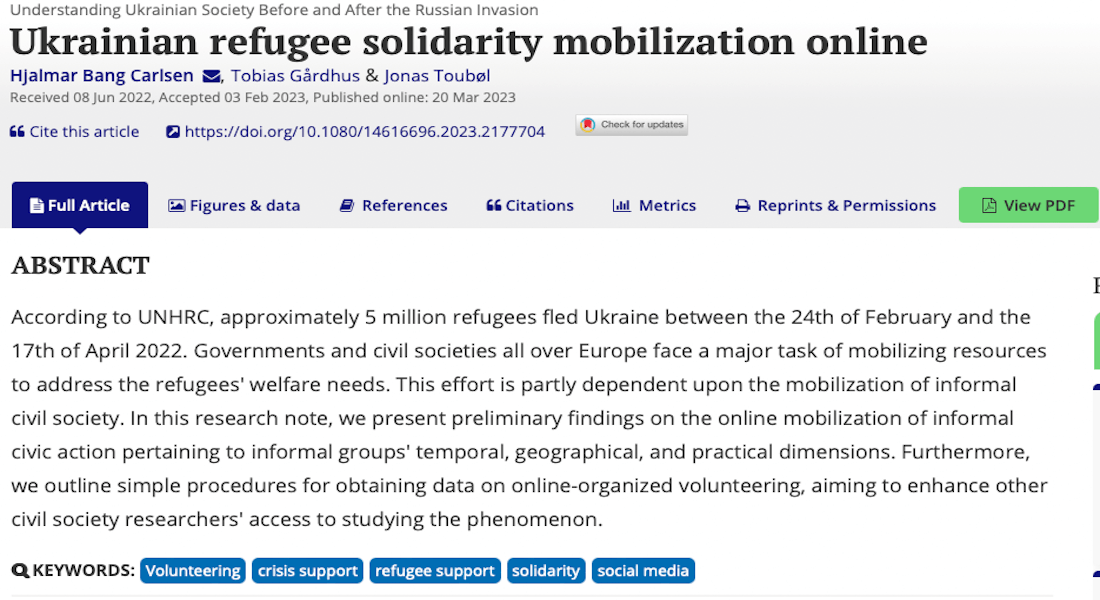Image resolution: width=1100 pixels, height=600 pixels.
Task: Select the Volunteering keyword tag
Action: pos(193,571)
